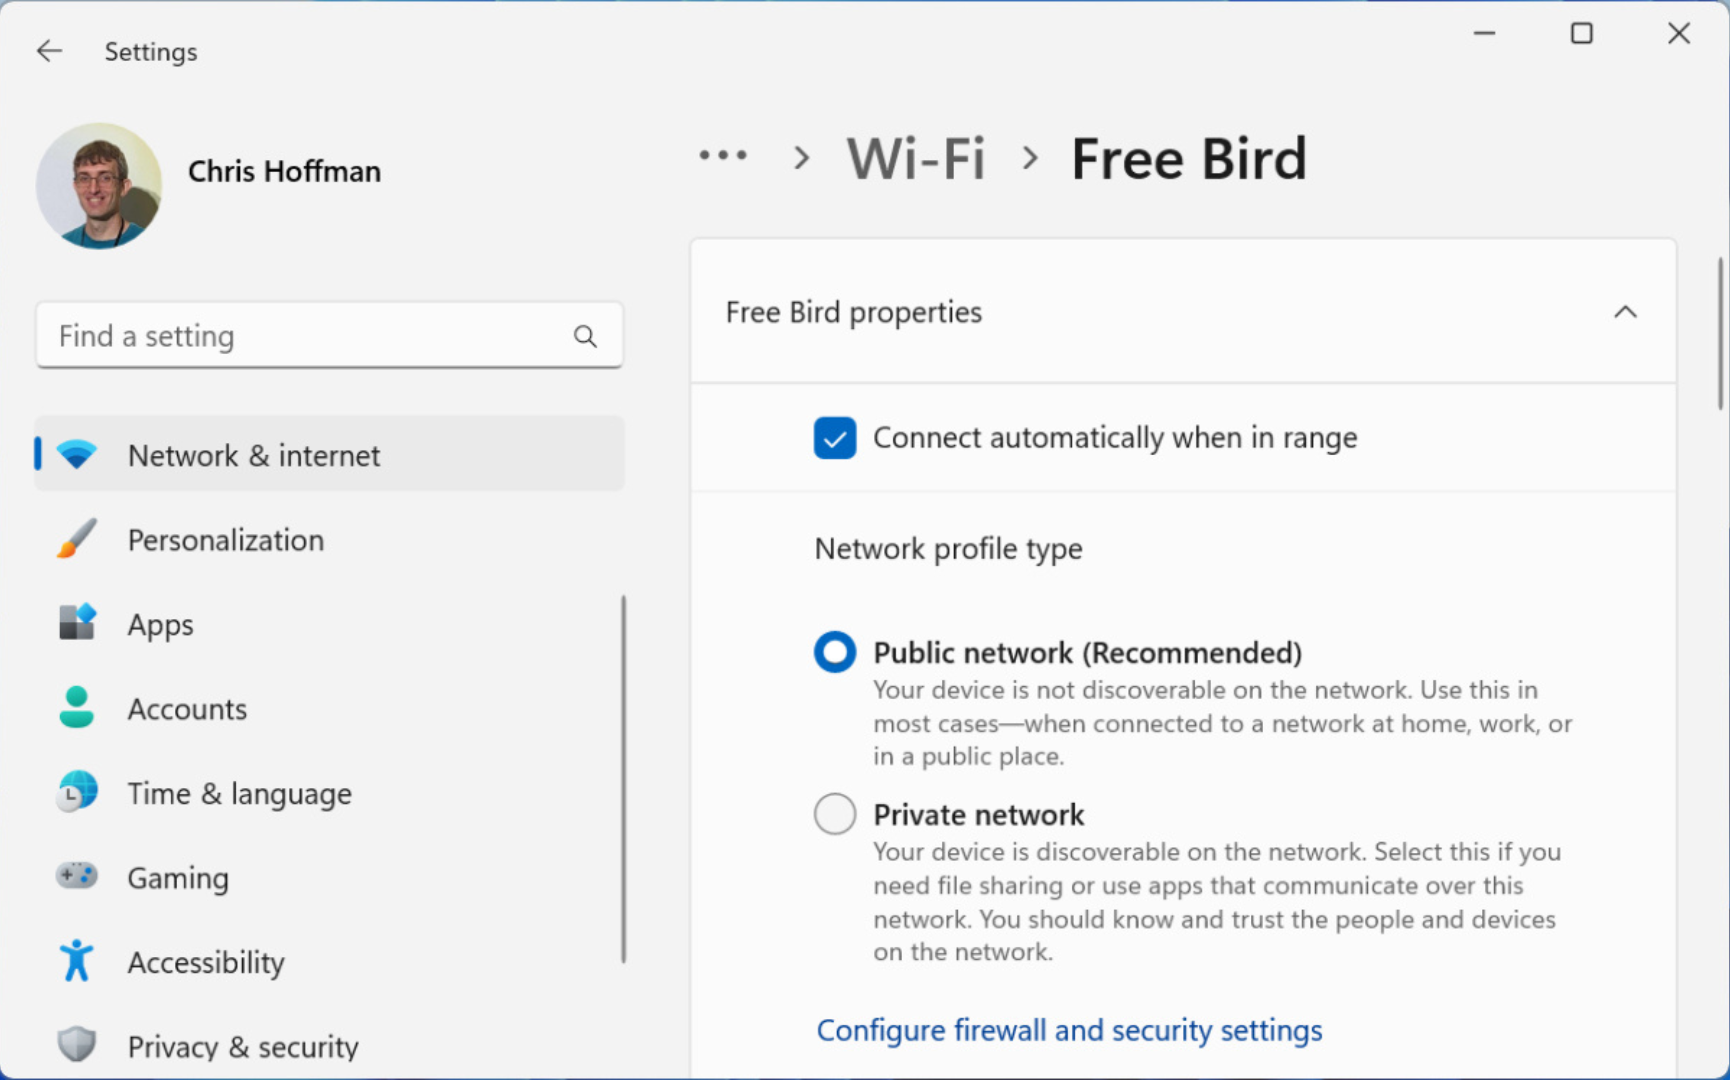
Task: Select the Private network radio button
Action: tap(834, 813)
